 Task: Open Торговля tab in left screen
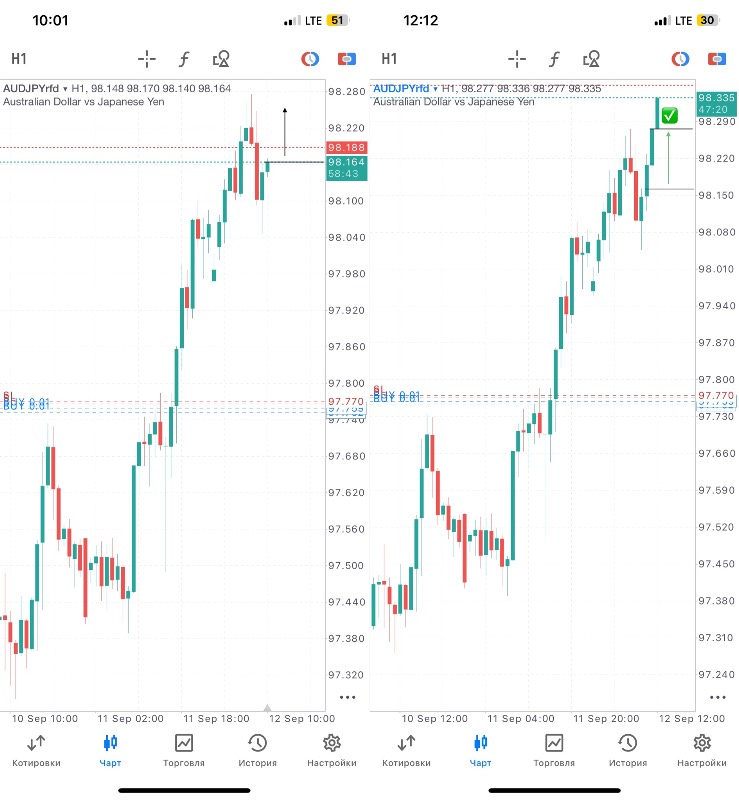point(183,750)
